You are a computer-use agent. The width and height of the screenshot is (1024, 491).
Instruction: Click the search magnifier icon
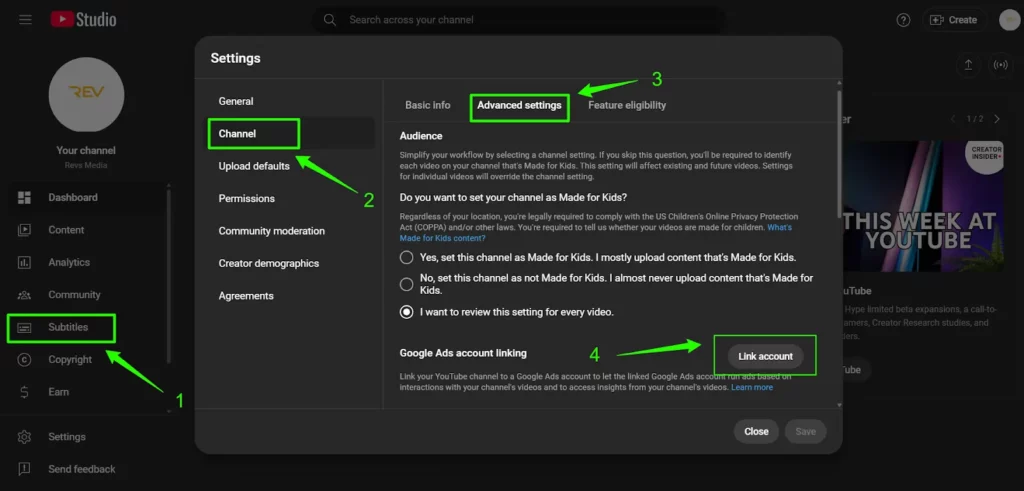[330, 20]
